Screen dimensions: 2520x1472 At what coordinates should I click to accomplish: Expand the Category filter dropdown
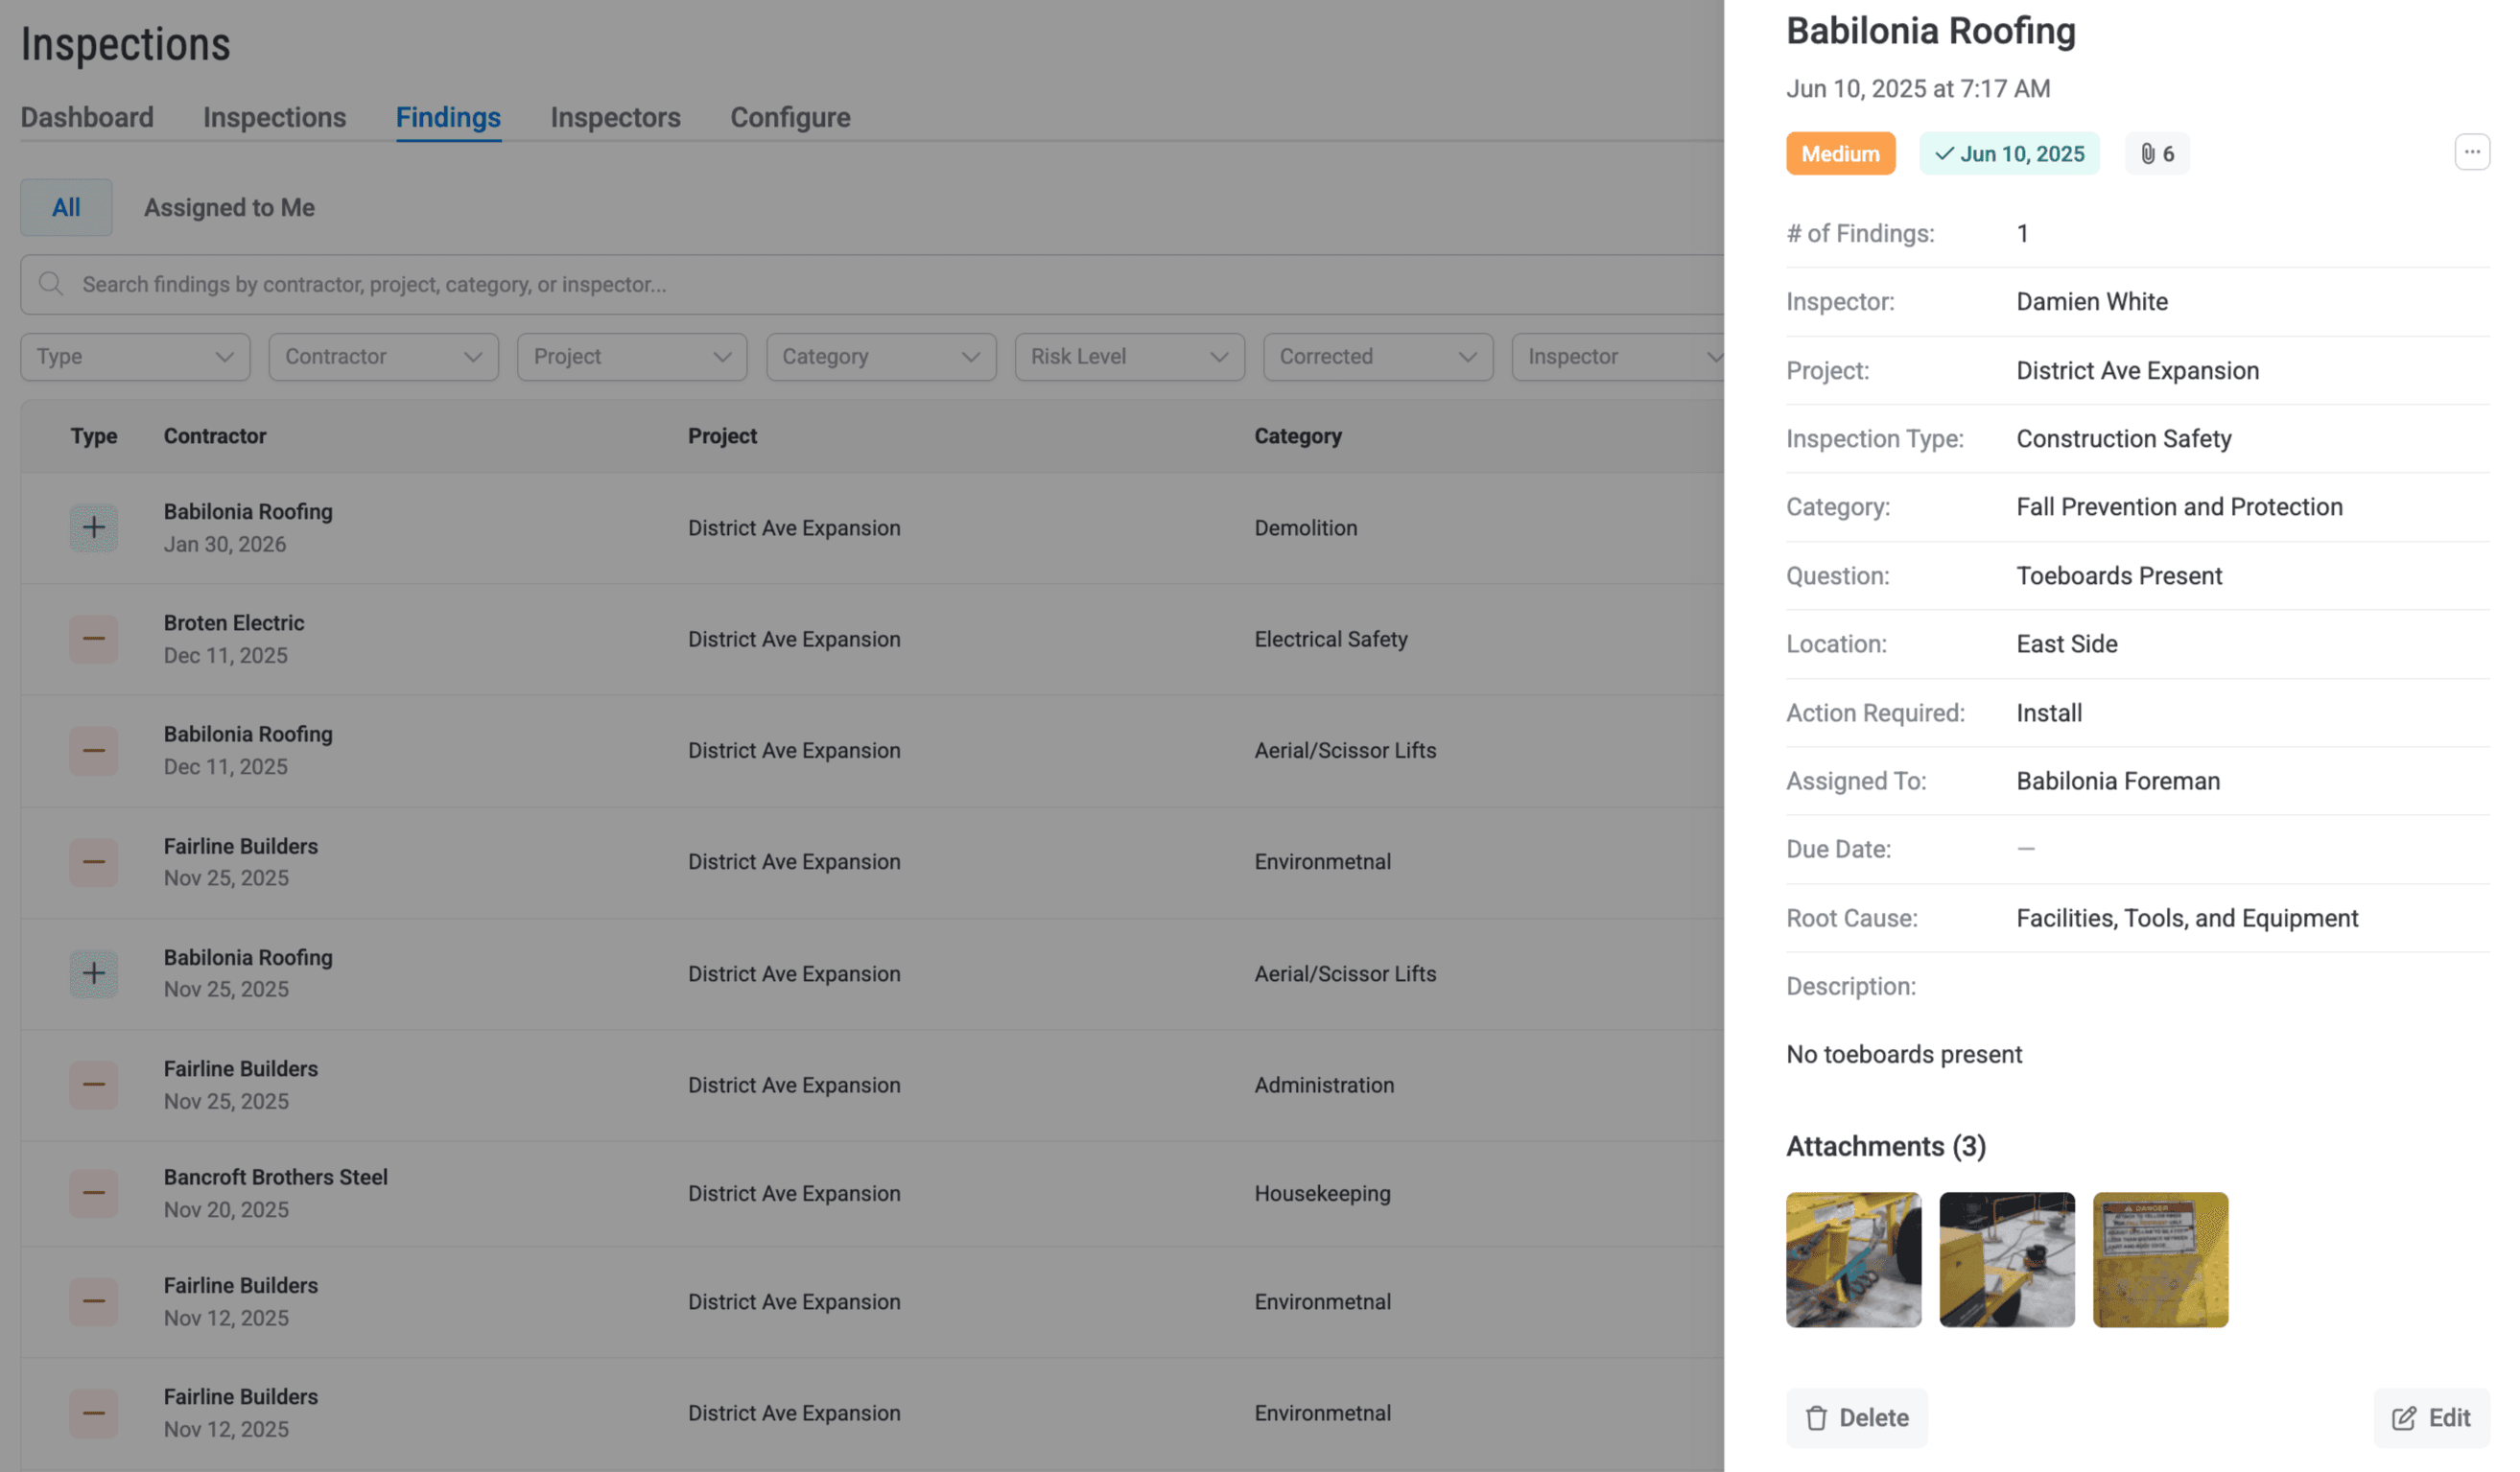(880, 357)
